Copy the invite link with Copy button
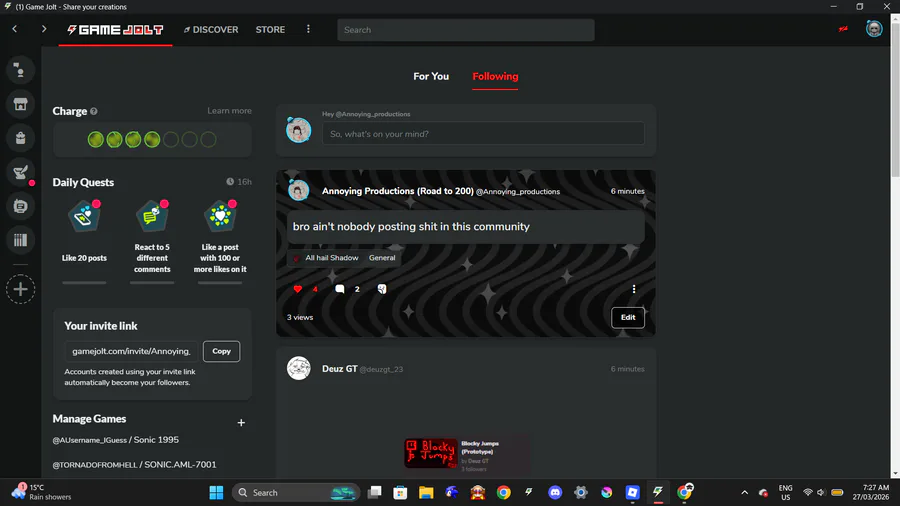This screenshot has width=900, height=506. (x=222, y=351)
